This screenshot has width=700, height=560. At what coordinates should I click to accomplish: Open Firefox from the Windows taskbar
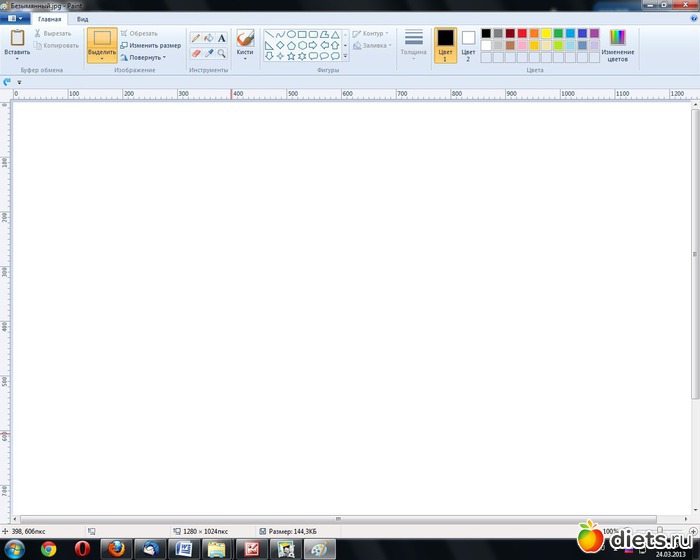point(116,548)
